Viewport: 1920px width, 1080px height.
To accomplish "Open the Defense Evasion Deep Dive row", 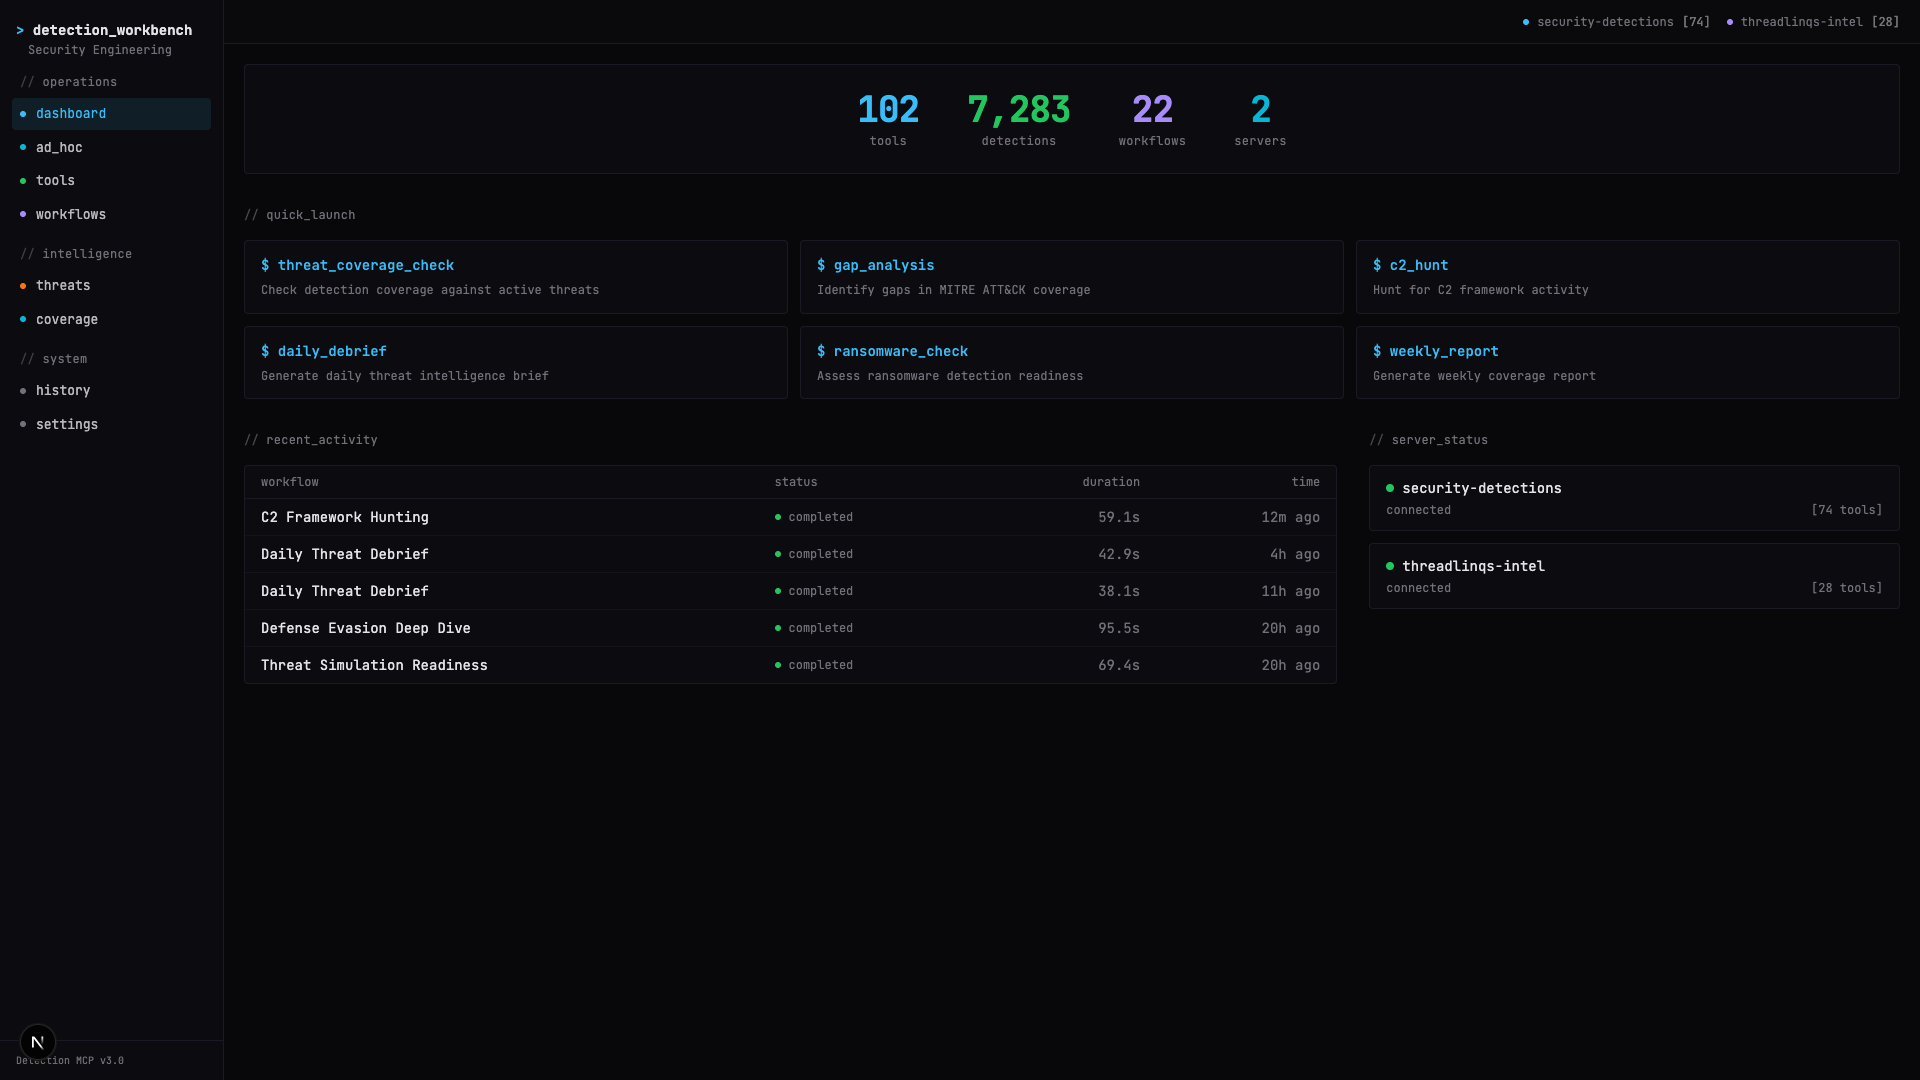I will 790,629.
